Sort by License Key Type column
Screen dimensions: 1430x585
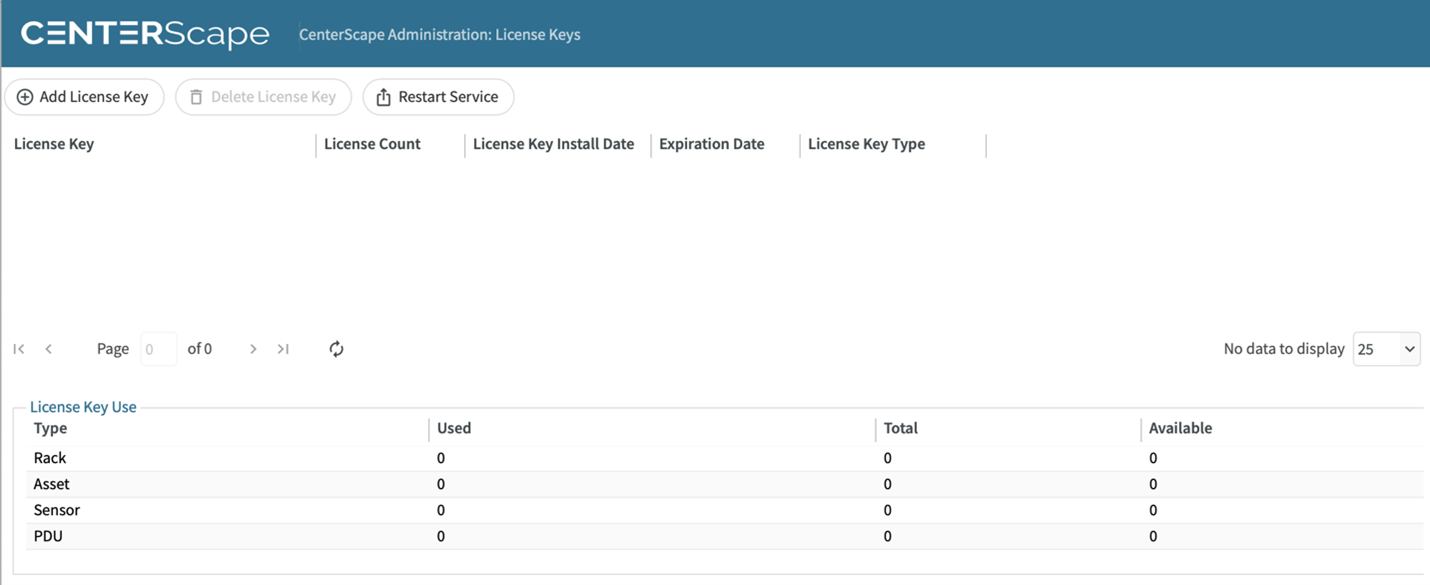866,144
